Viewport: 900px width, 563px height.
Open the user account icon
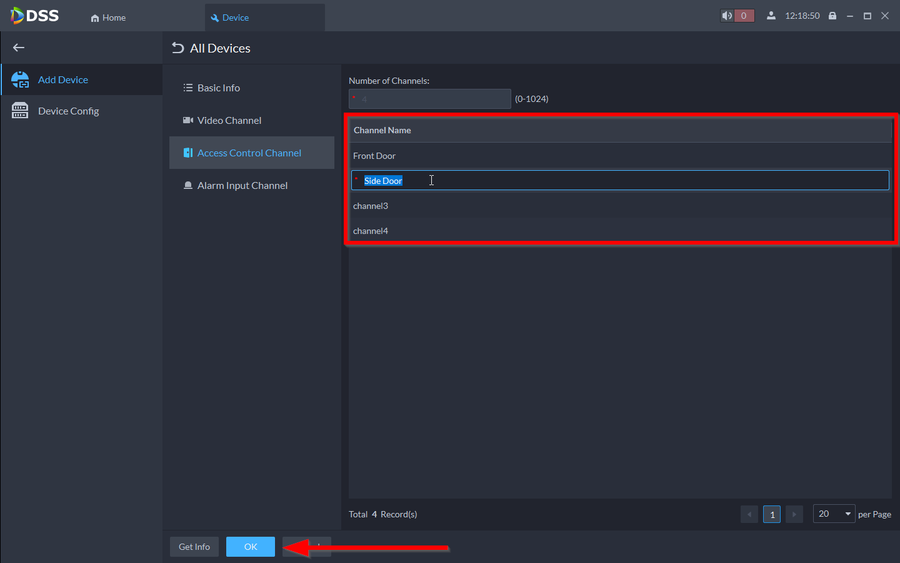click(771, 16)
